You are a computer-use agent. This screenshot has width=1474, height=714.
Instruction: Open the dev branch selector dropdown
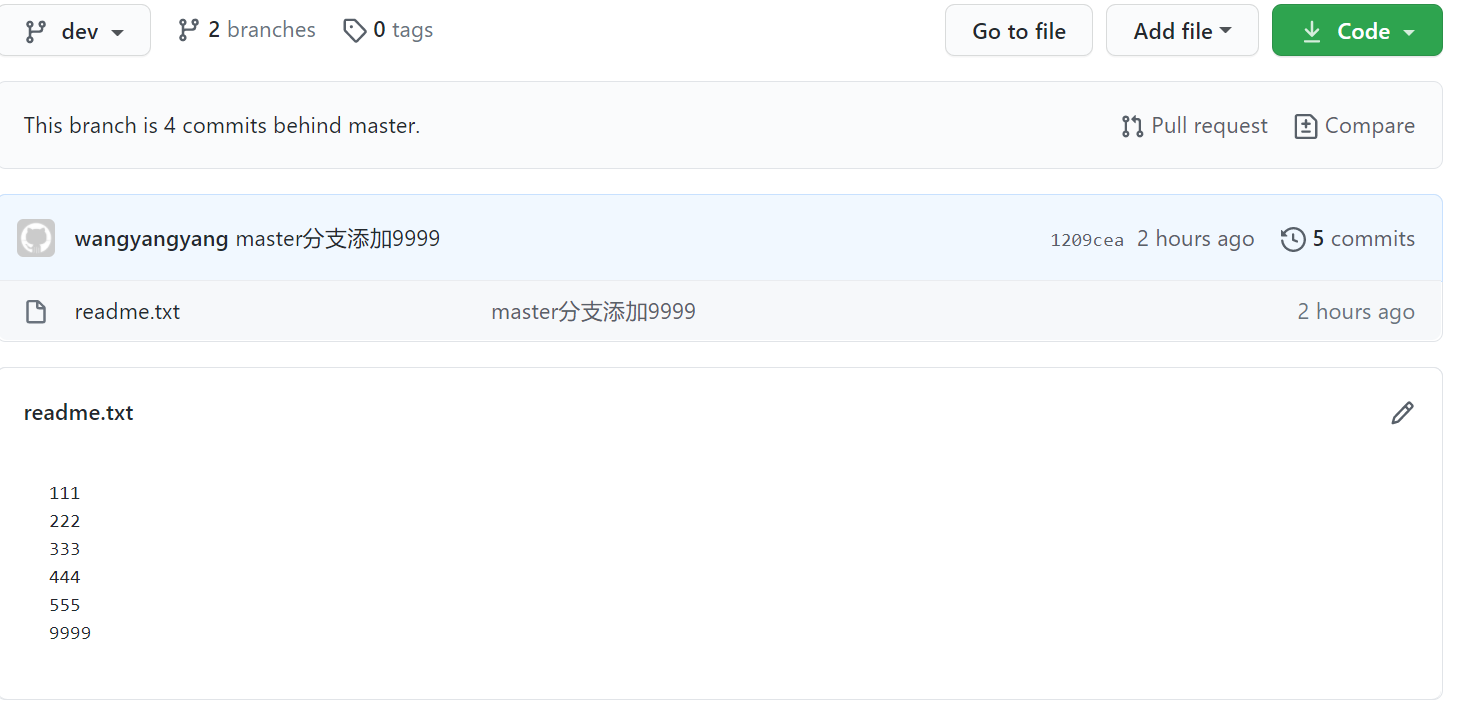[75, 31]
